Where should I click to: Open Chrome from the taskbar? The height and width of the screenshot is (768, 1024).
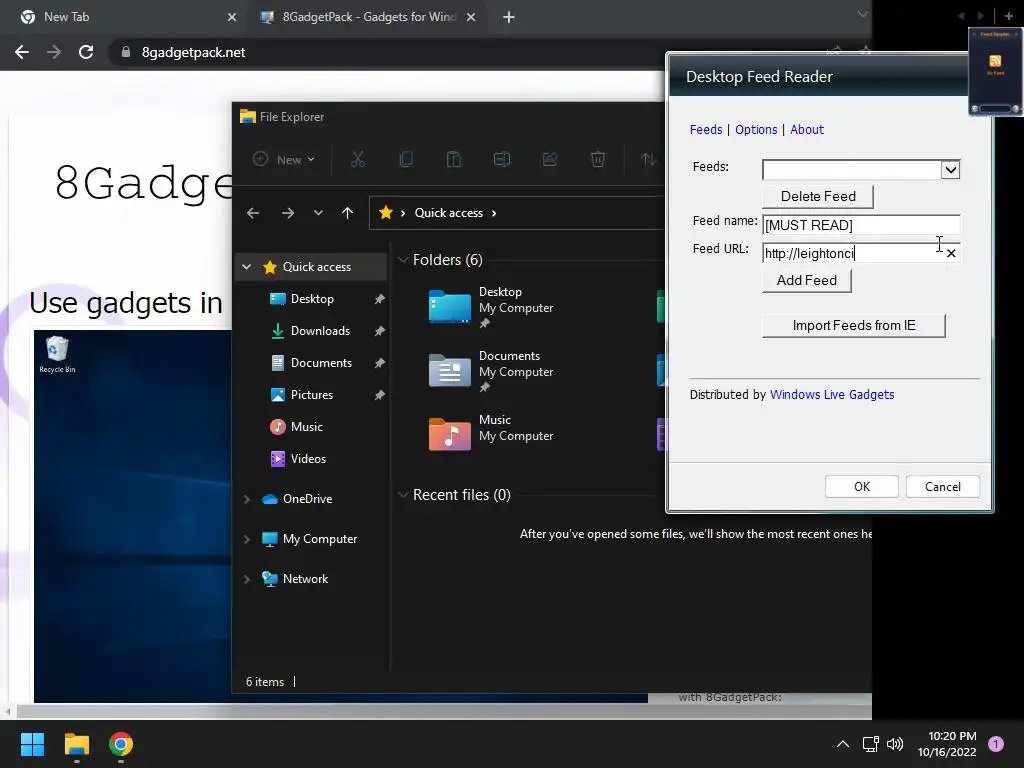121,744
